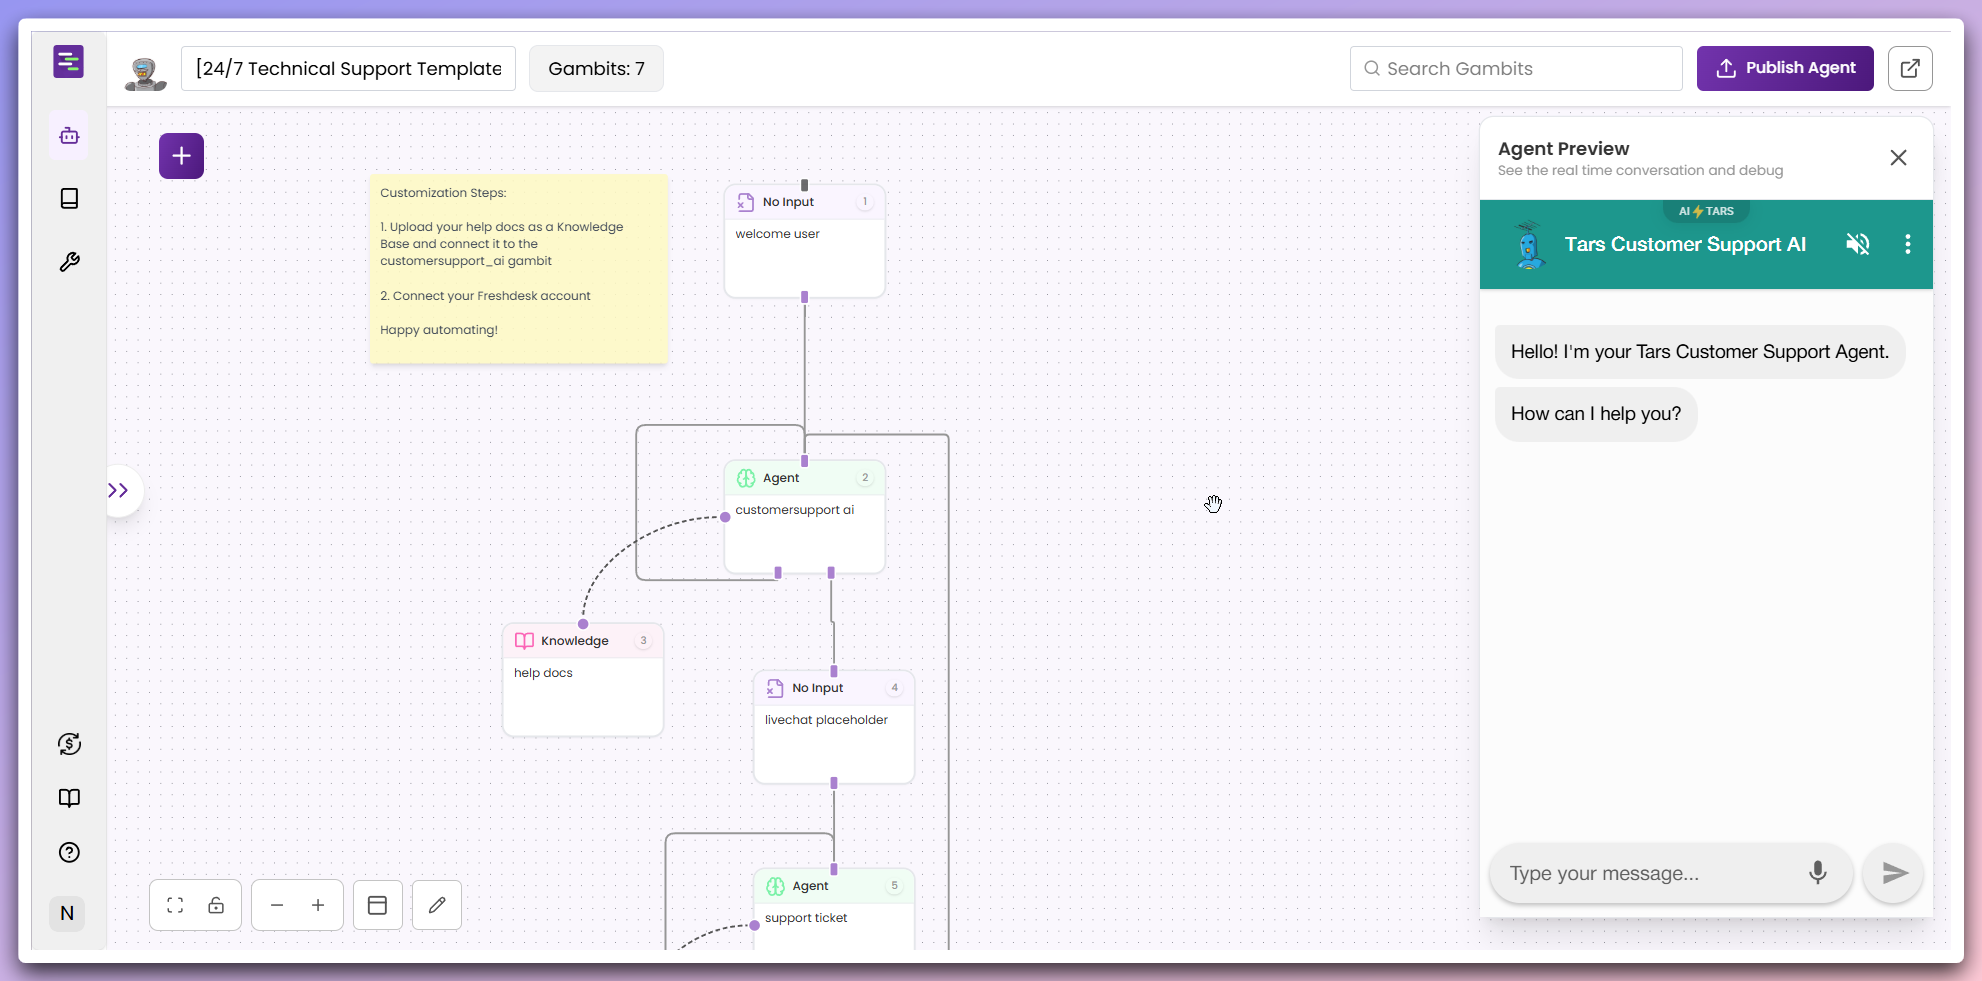Open the help question mark icon
This screenshot has height=981, width=1982.
tap(69, 852)
